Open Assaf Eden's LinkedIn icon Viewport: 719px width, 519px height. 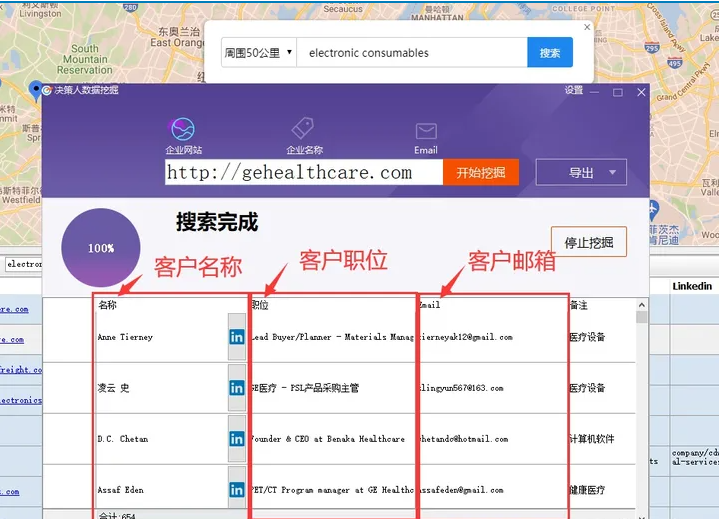237,490
